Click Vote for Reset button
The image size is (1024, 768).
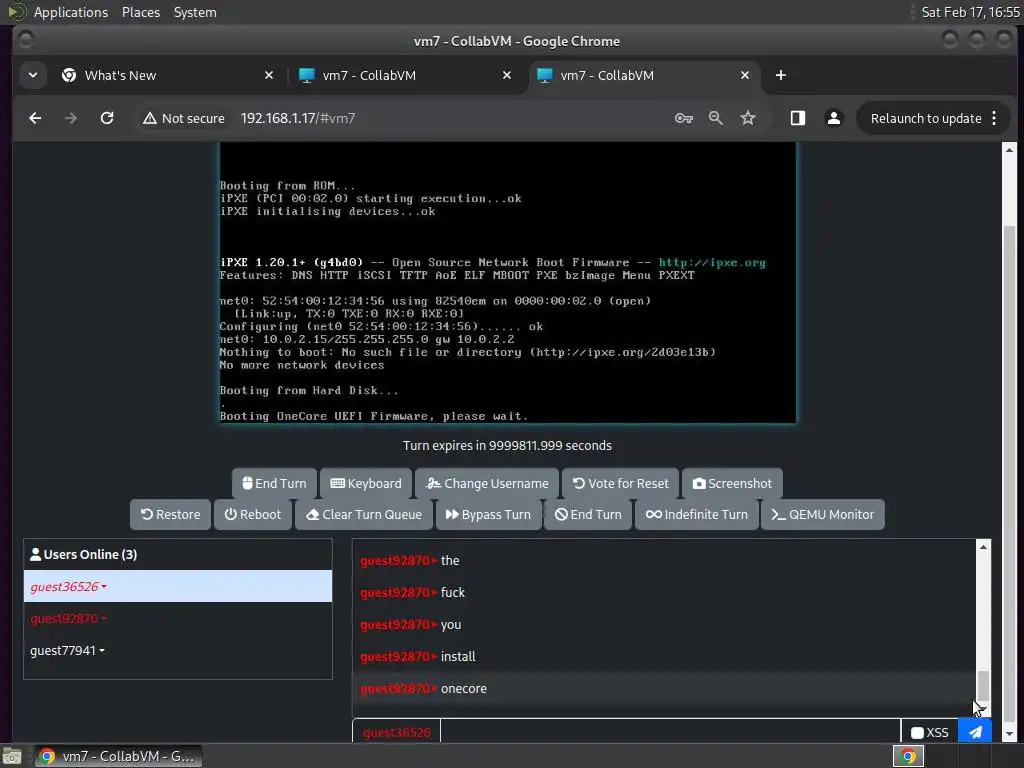(620, 483)
